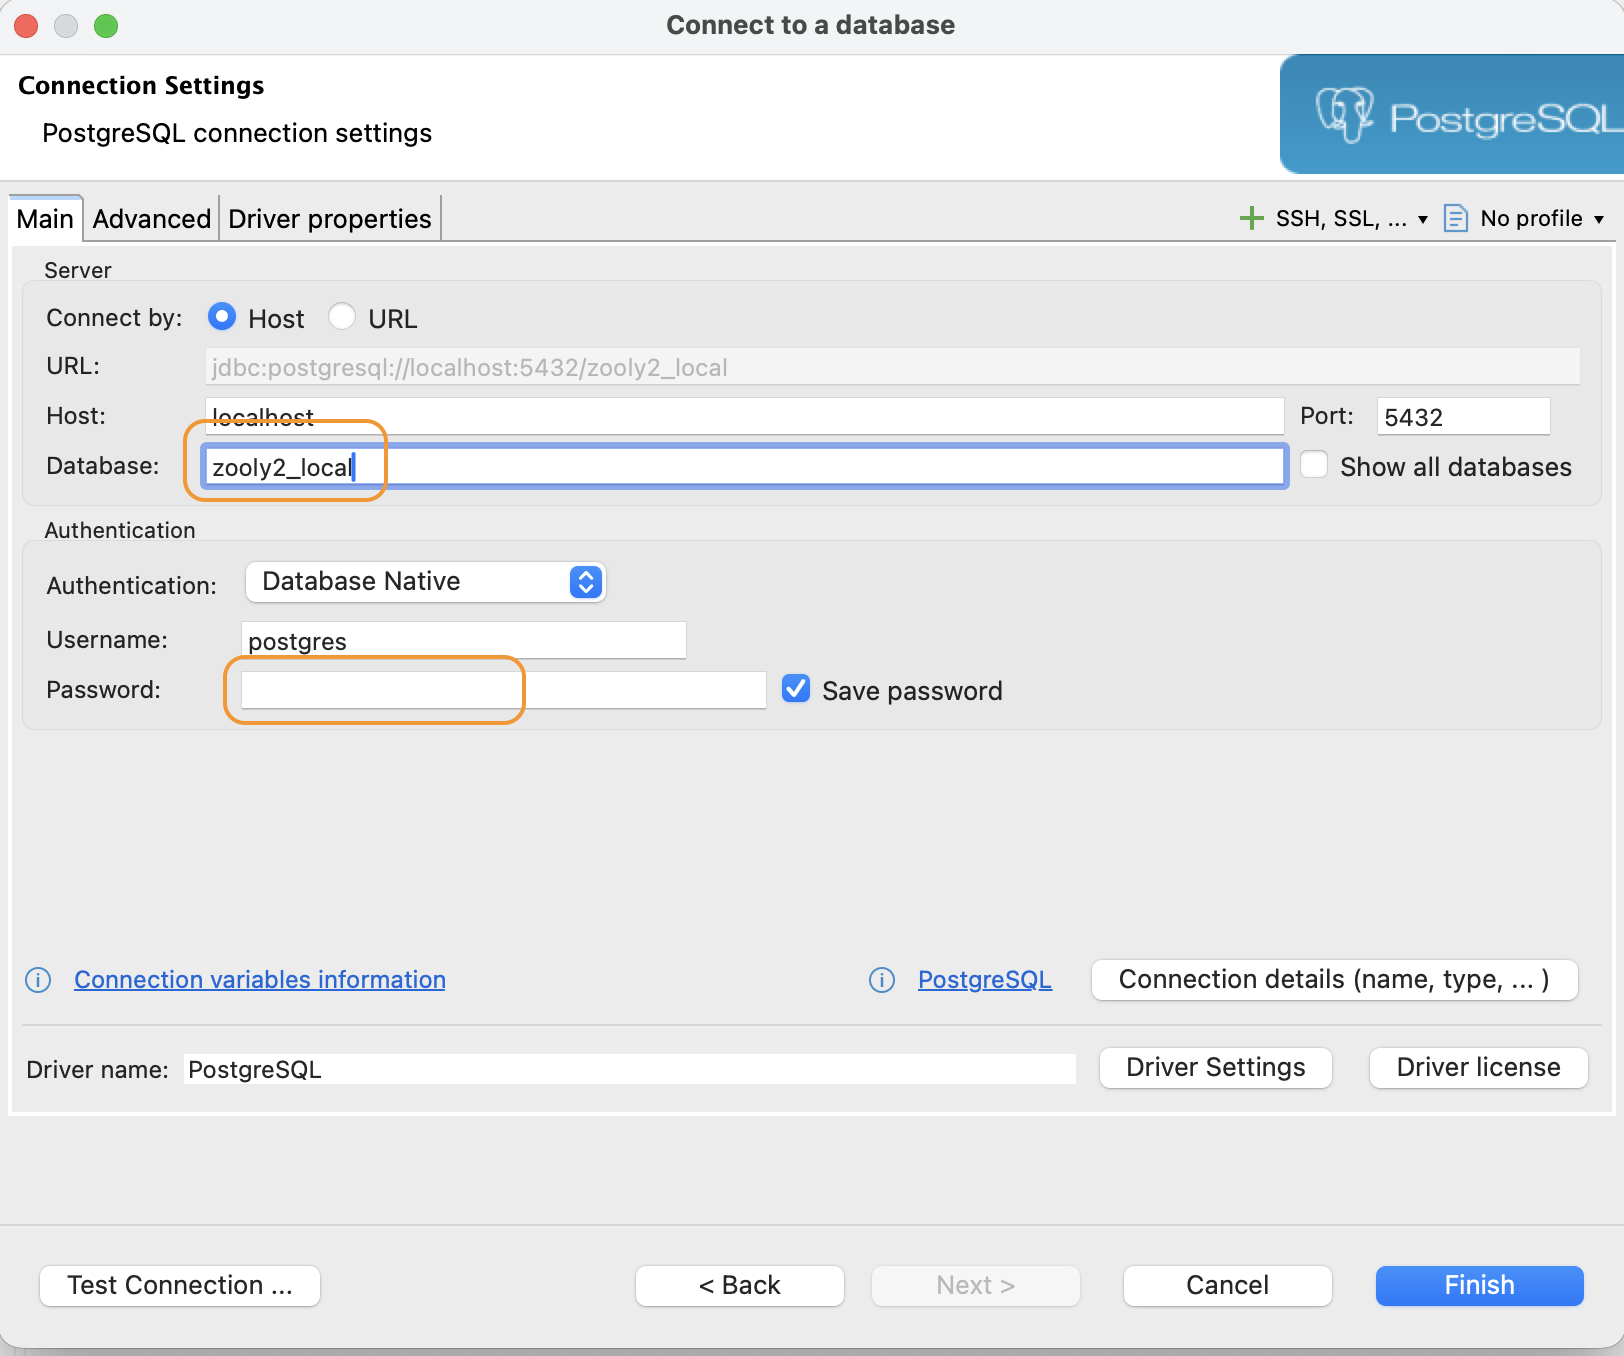
Task: Select the Host radio button
Action: tap(222, 317)
